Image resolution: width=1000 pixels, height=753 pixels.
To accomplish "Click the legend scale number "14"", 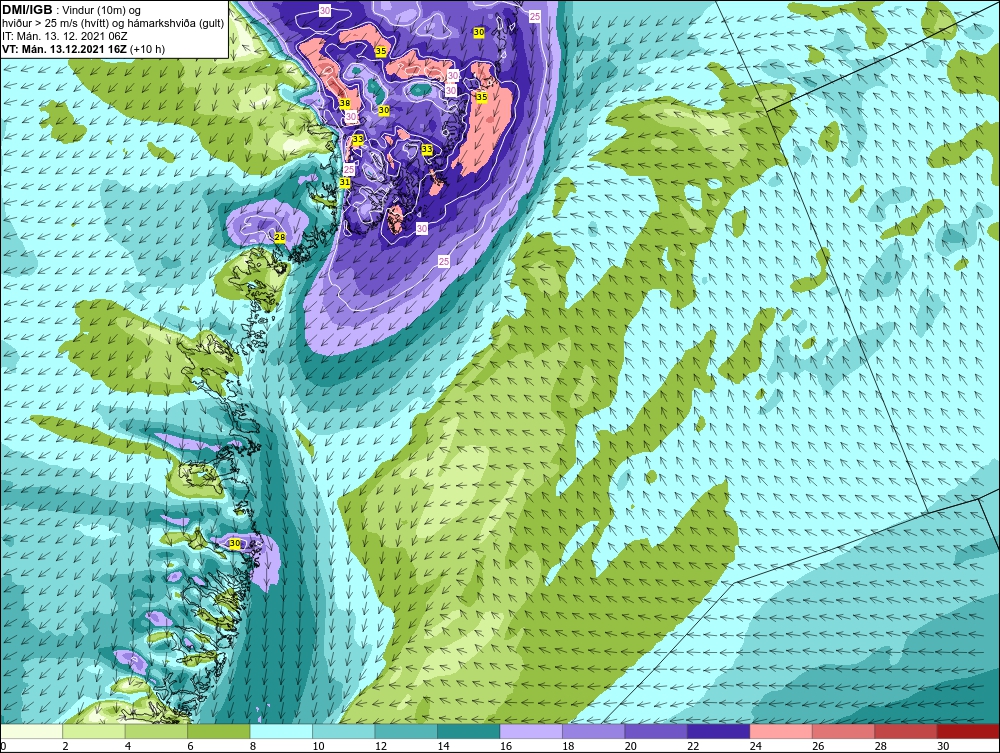I will (443, 746).
